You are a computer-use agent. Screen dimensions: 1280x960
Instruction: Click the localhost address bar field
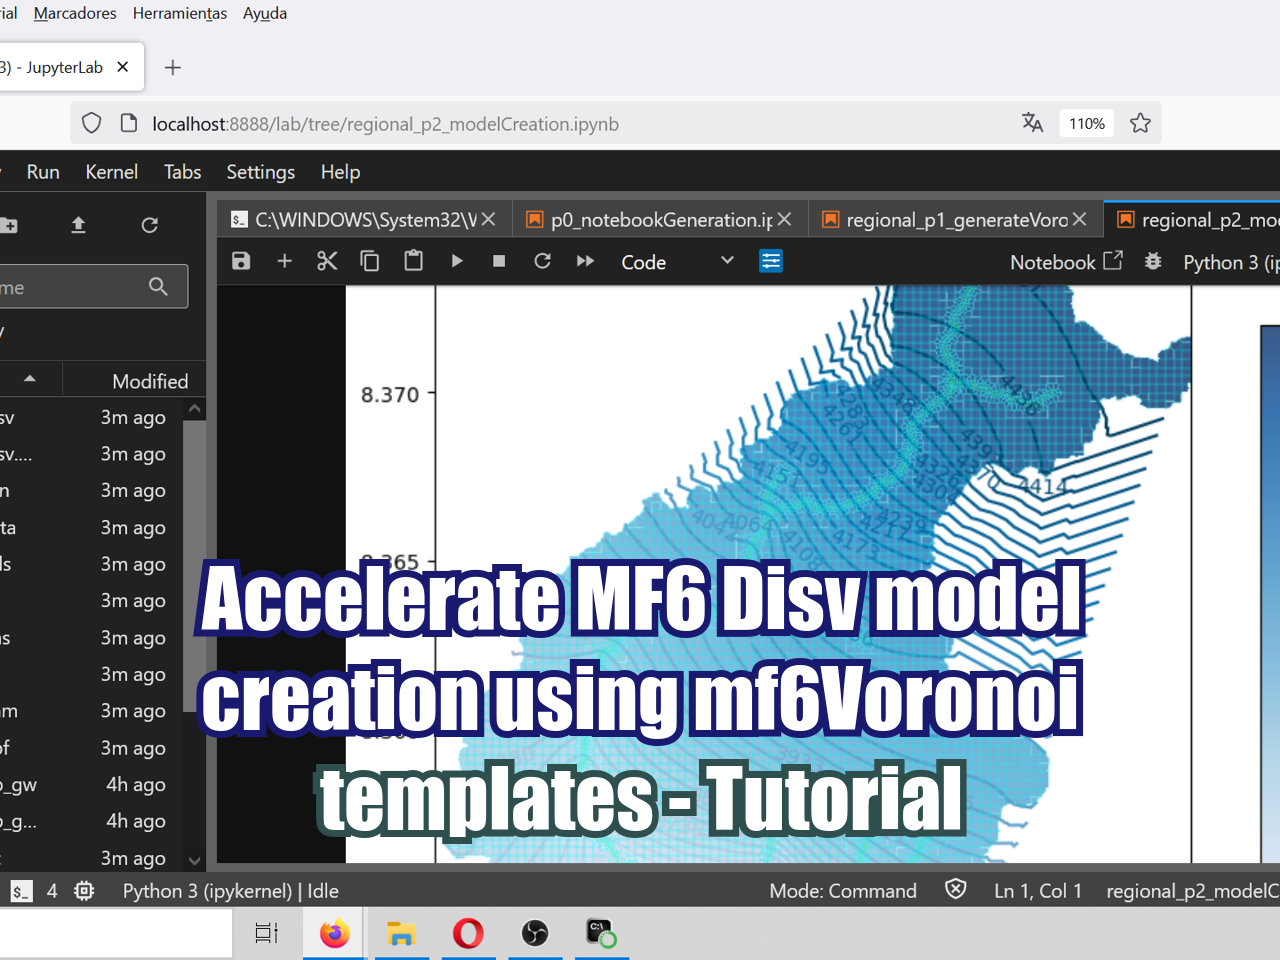(x=400, y=123)
